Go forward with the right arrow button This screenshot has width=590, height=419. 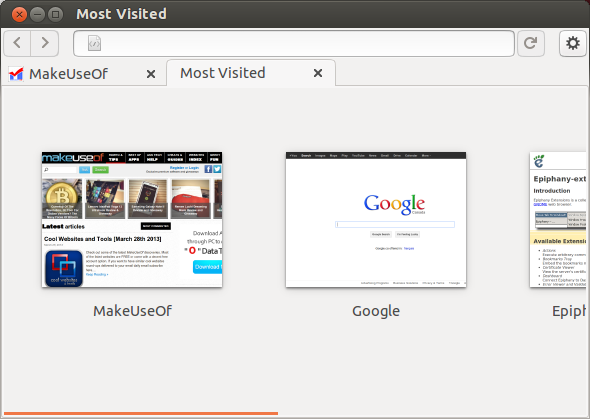[x=44, y=43]
